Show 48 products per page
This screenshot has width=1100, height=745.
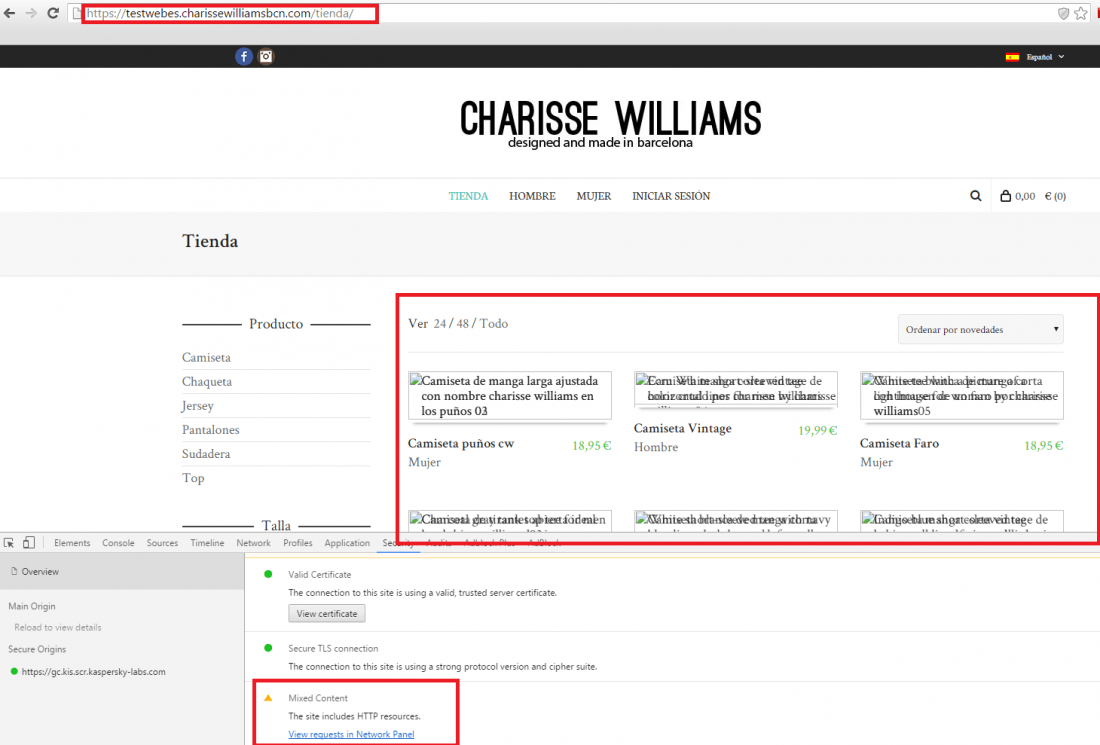462,323
